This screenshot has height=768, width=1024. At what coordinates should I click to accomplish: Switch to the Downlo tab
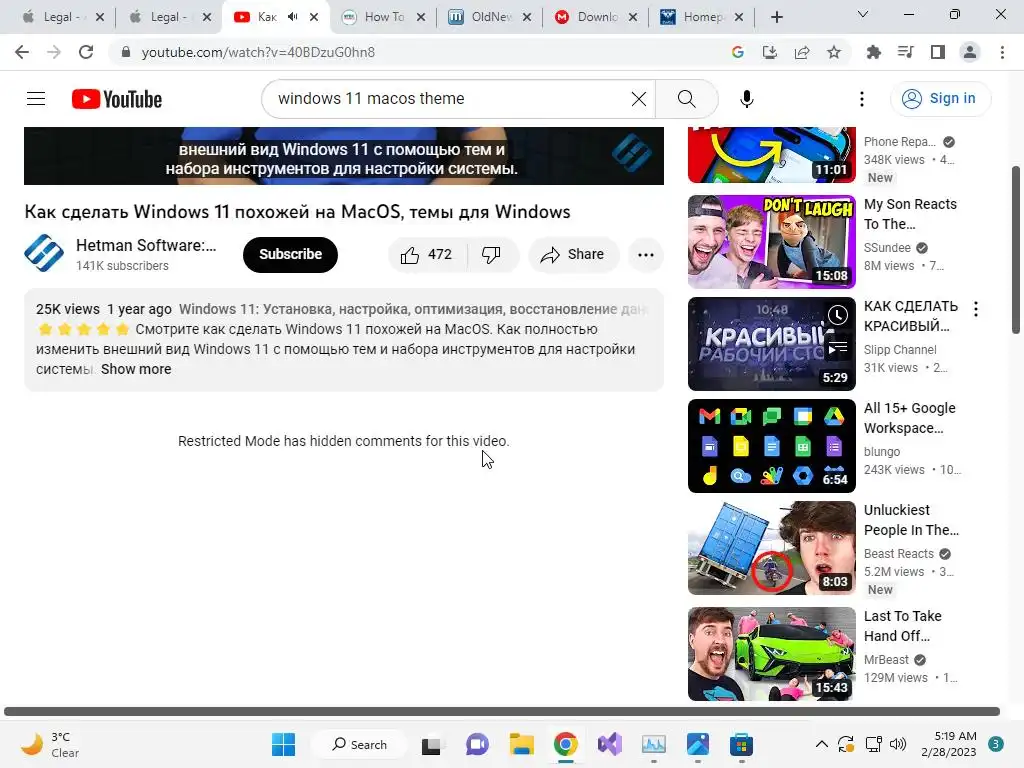[x=595, y=17]
